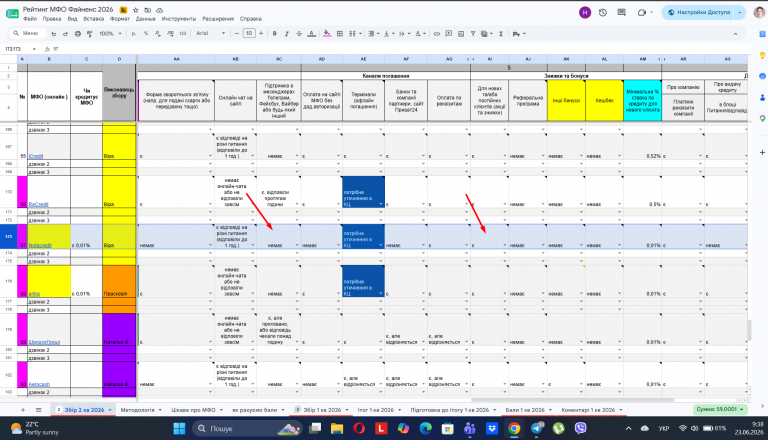Screen dimensions: 768x440
Task: Toggle bold formatting
Action: point(274,34)
